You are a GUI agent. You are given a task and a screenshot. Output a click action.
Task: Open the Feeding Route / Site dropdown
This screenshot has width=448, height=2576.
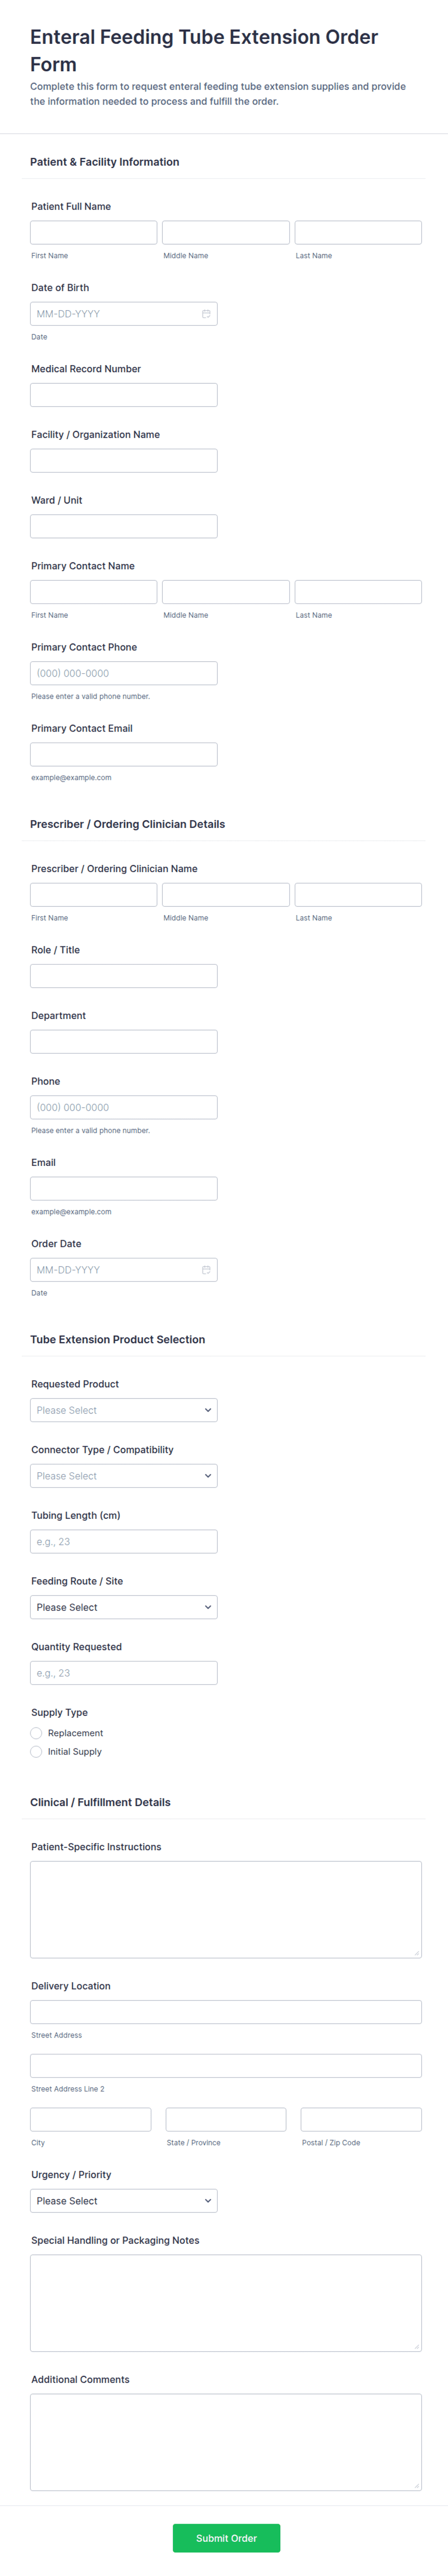coord(123,1607)
